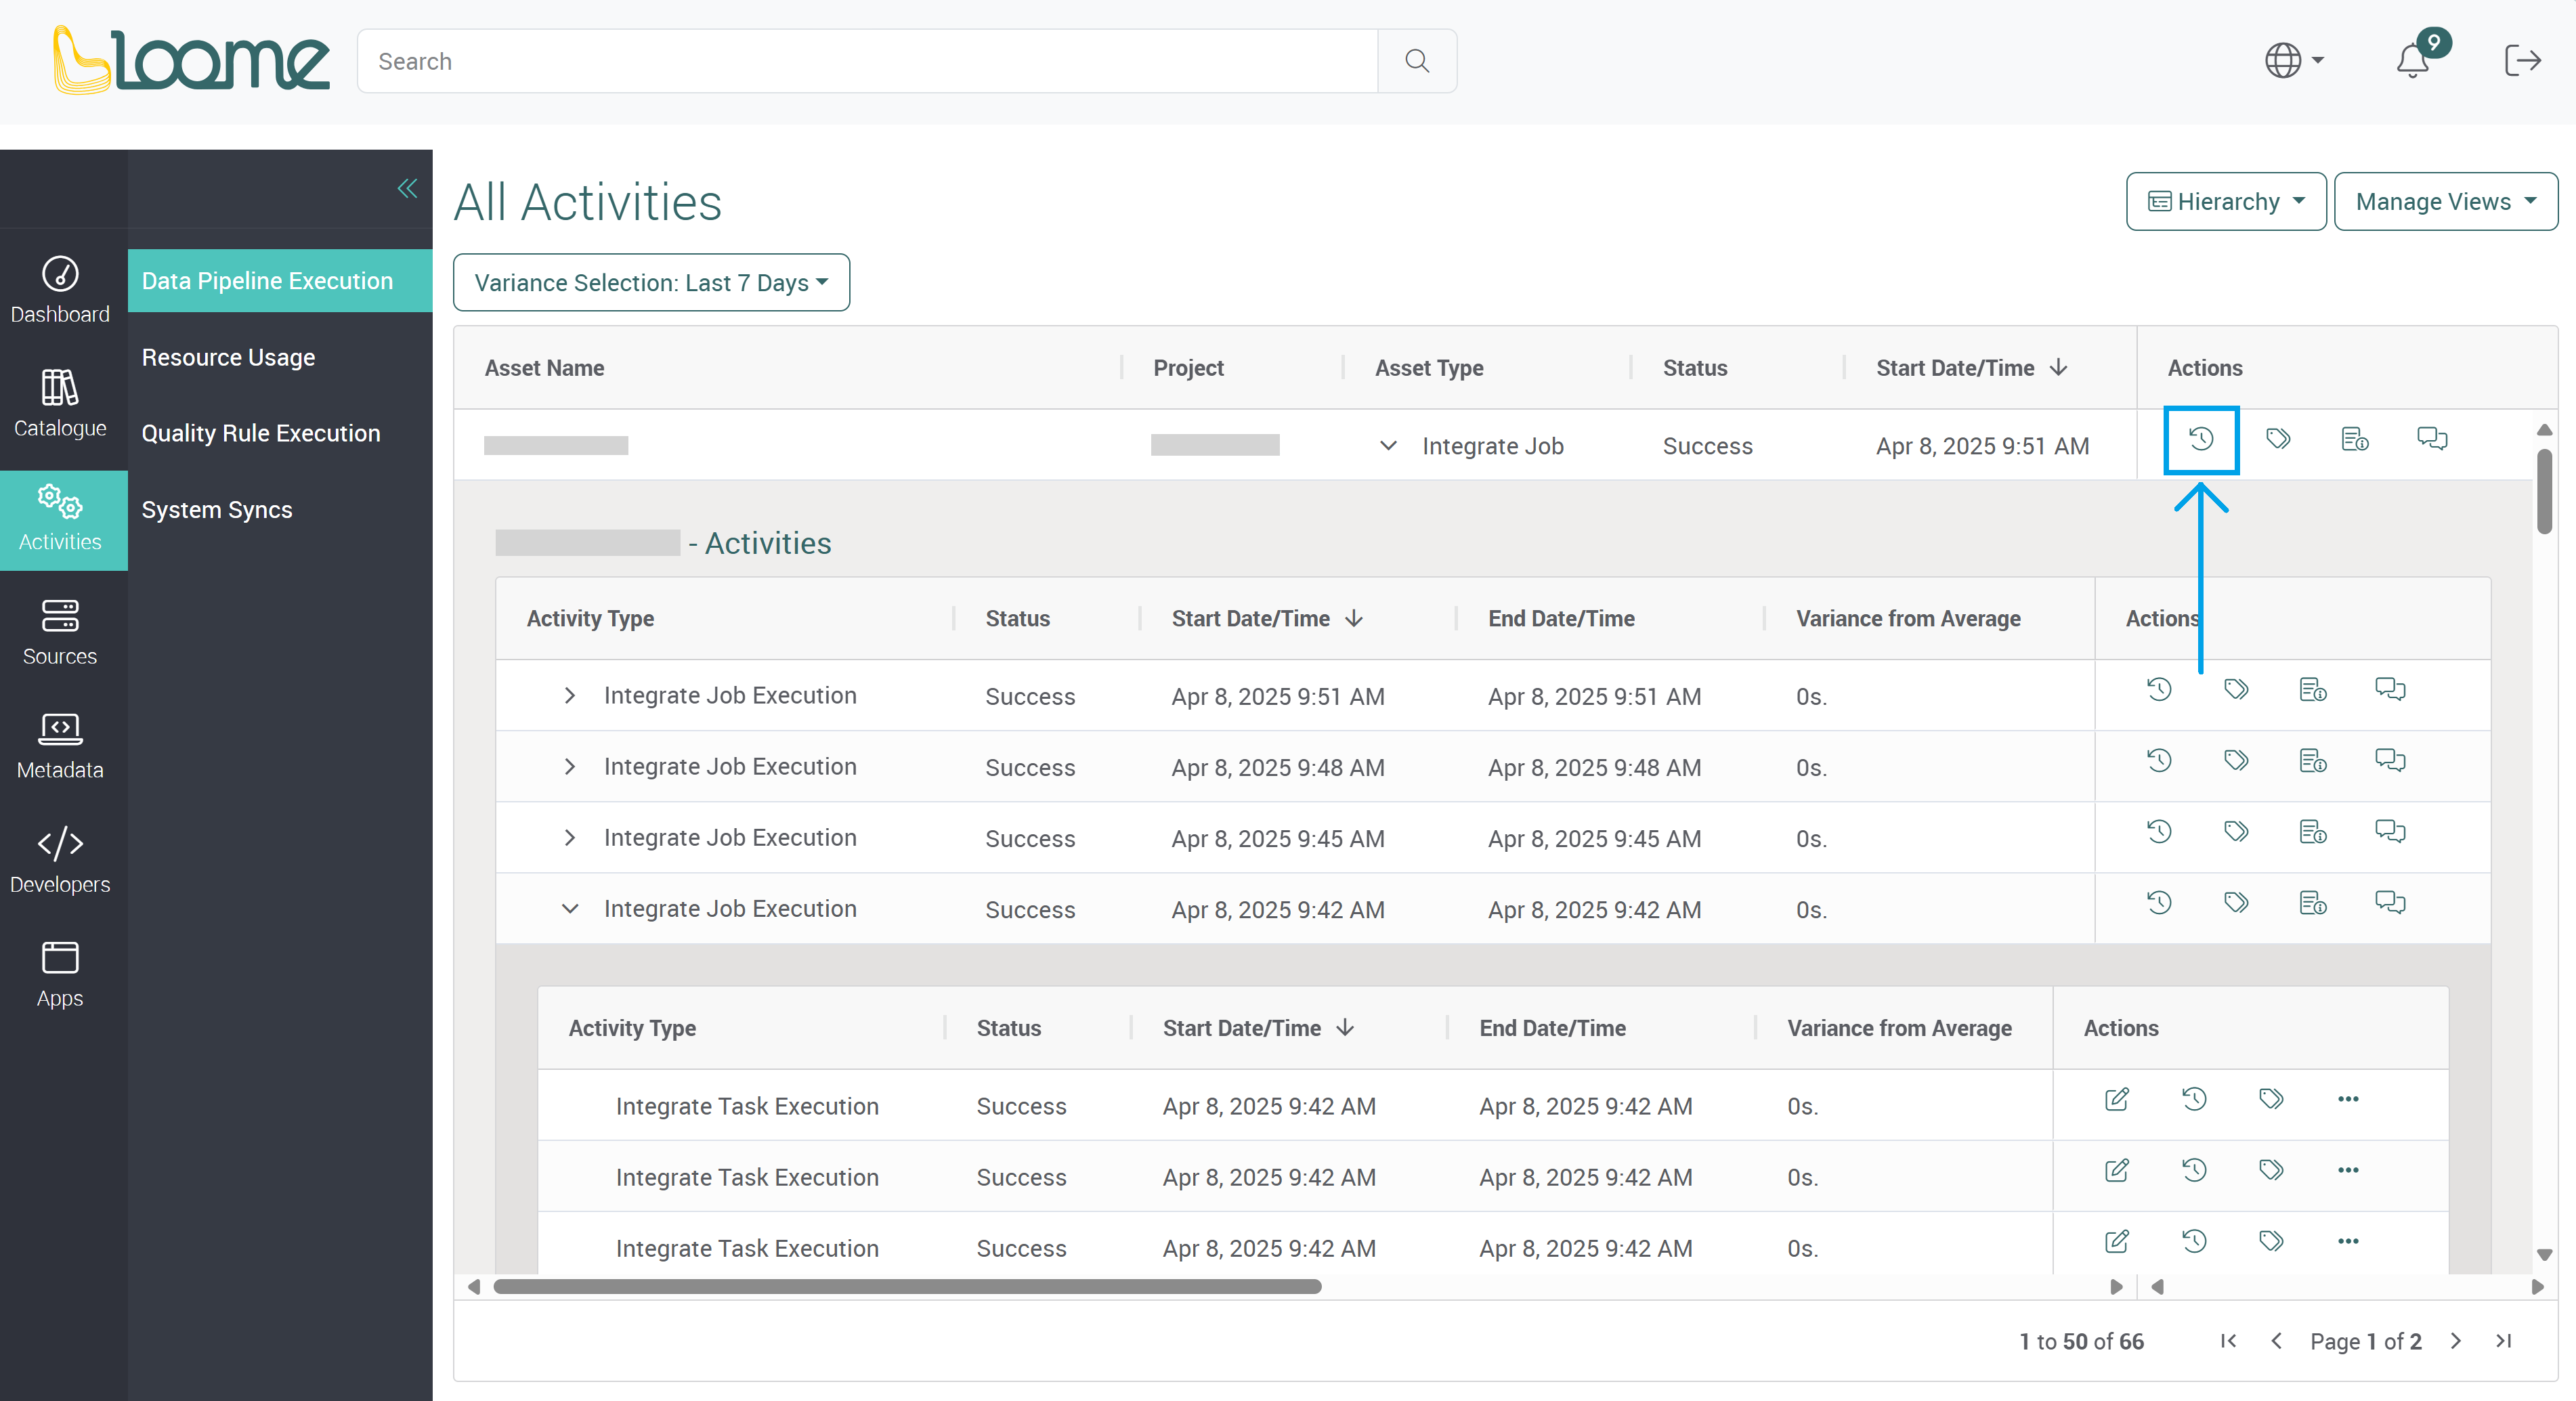Open the Metadata sidebar section
The width and height of the screenshot is (2576, 1401).
pos(60,746)
